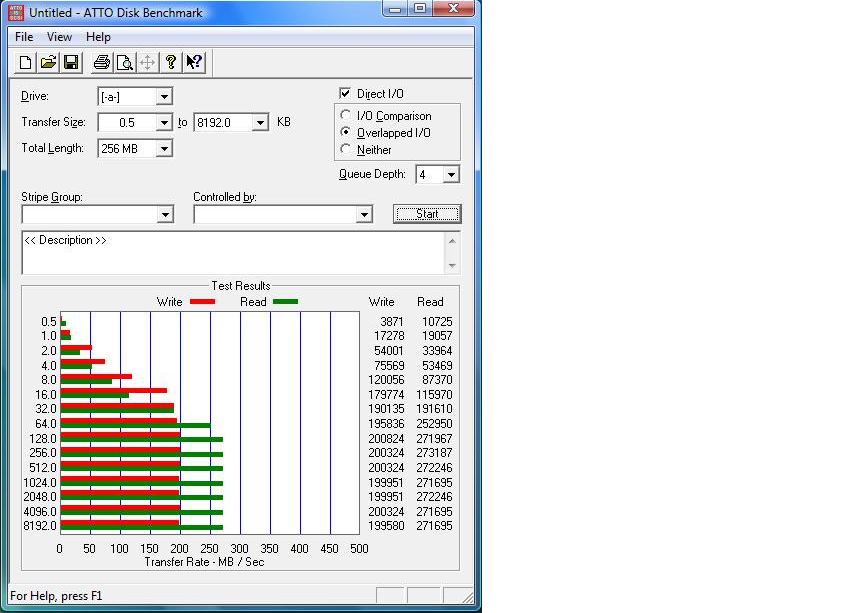Click the write value 200824
The height and width of the screenshot is (613, 864).
386,439
